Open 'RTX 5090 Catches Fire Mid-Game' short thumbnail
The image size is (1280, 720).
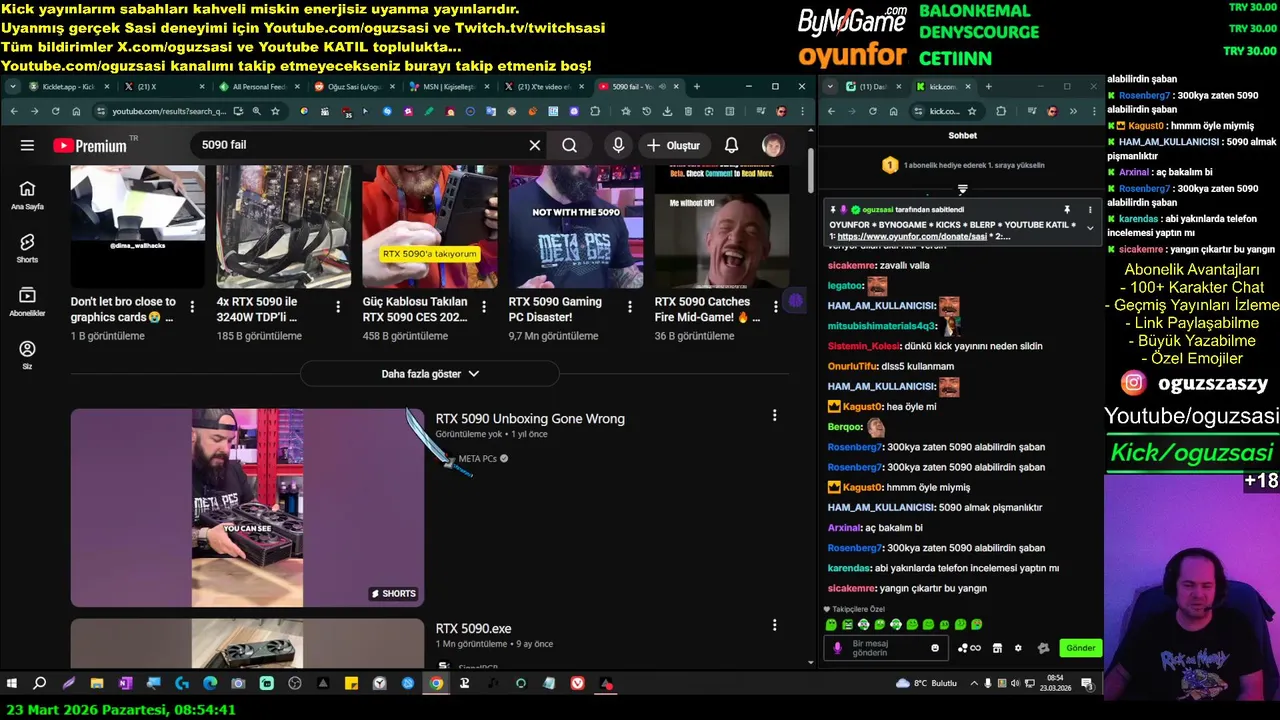(722, 227)
